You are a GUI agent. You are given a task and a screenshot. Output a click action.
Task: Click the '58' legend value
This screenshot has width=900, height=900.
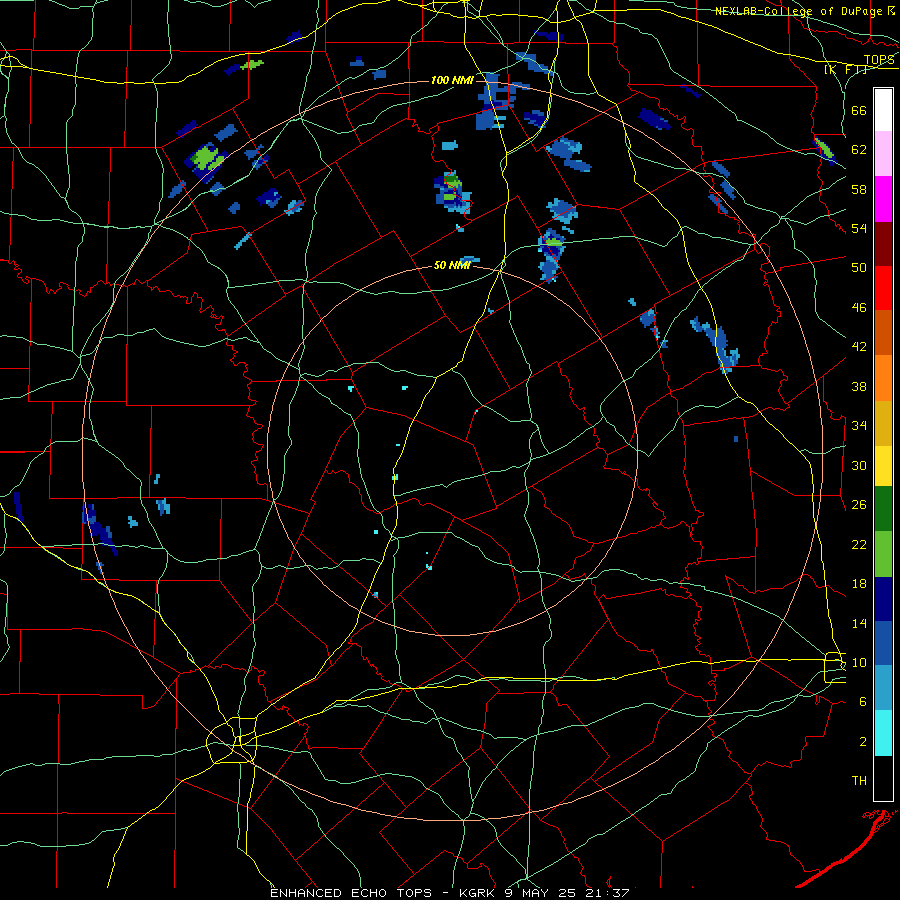point(859,189)
